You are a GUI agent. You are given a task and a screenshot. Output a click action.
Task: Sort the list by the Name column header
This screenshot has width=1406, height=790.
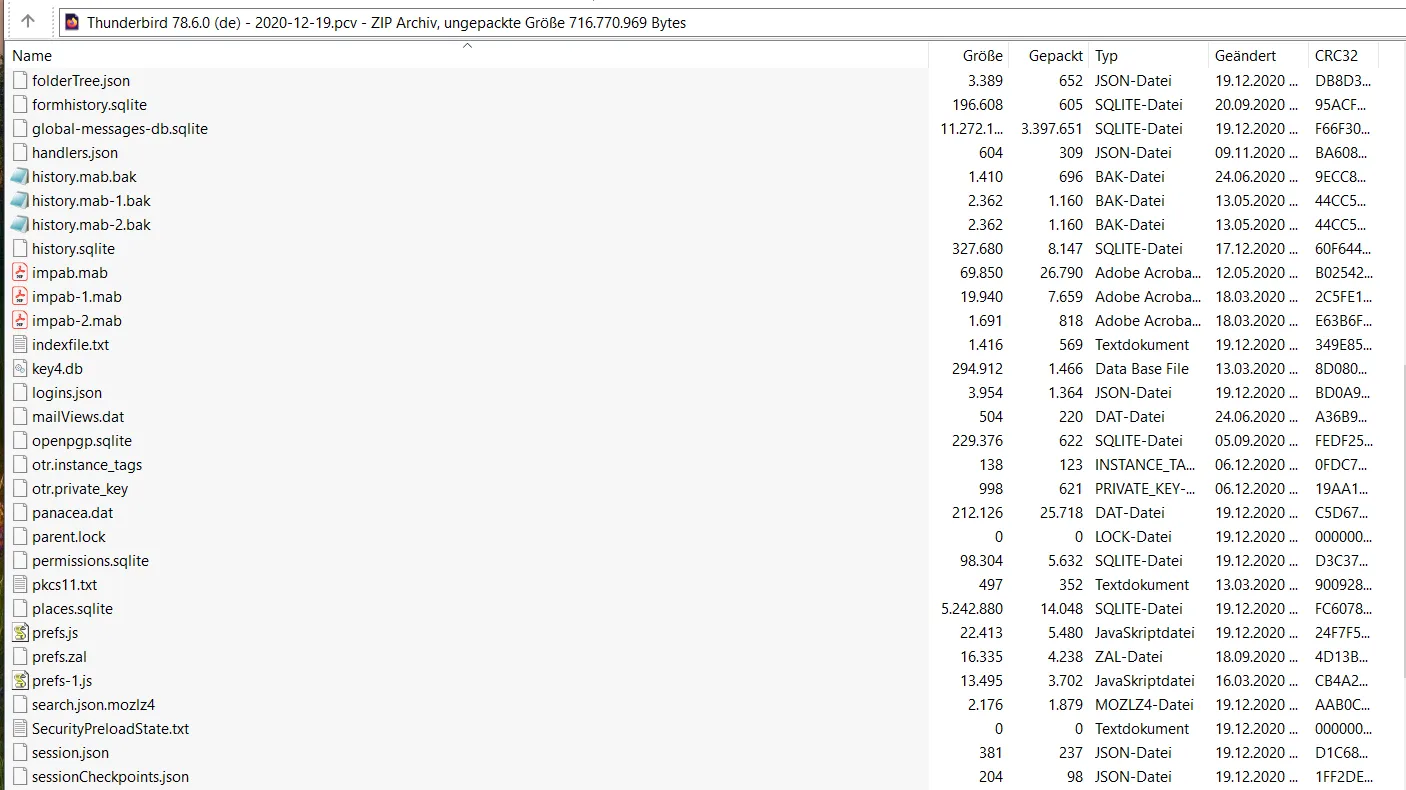pyautogui.click(x=466, y=56)
